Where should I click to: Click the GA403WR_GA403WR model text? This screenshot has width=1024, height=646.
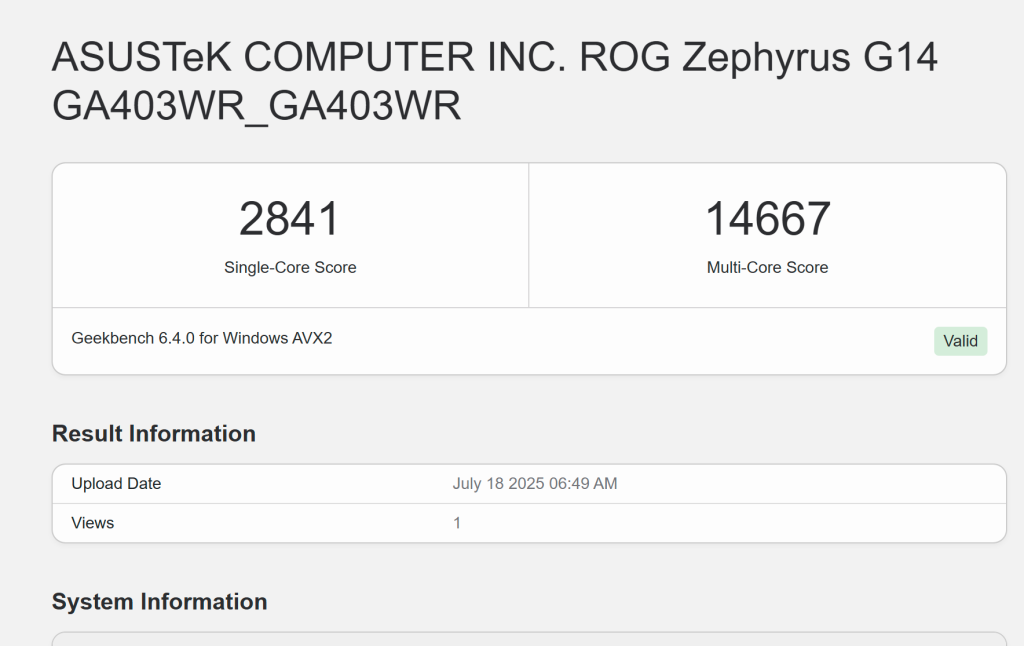pos(255,105)
